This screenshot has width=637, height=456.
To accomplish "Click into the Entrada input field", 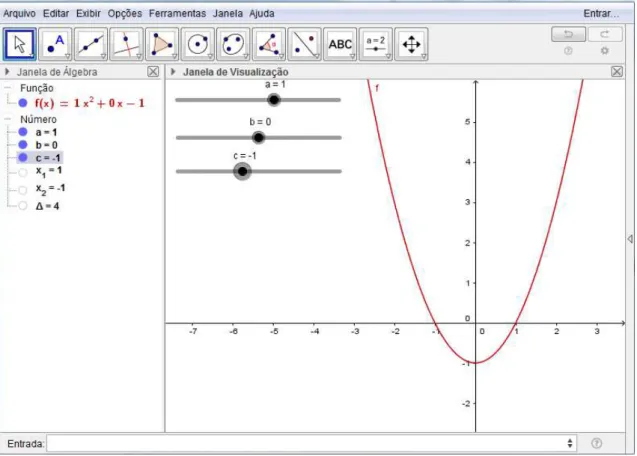I will [x=310, y=443].
